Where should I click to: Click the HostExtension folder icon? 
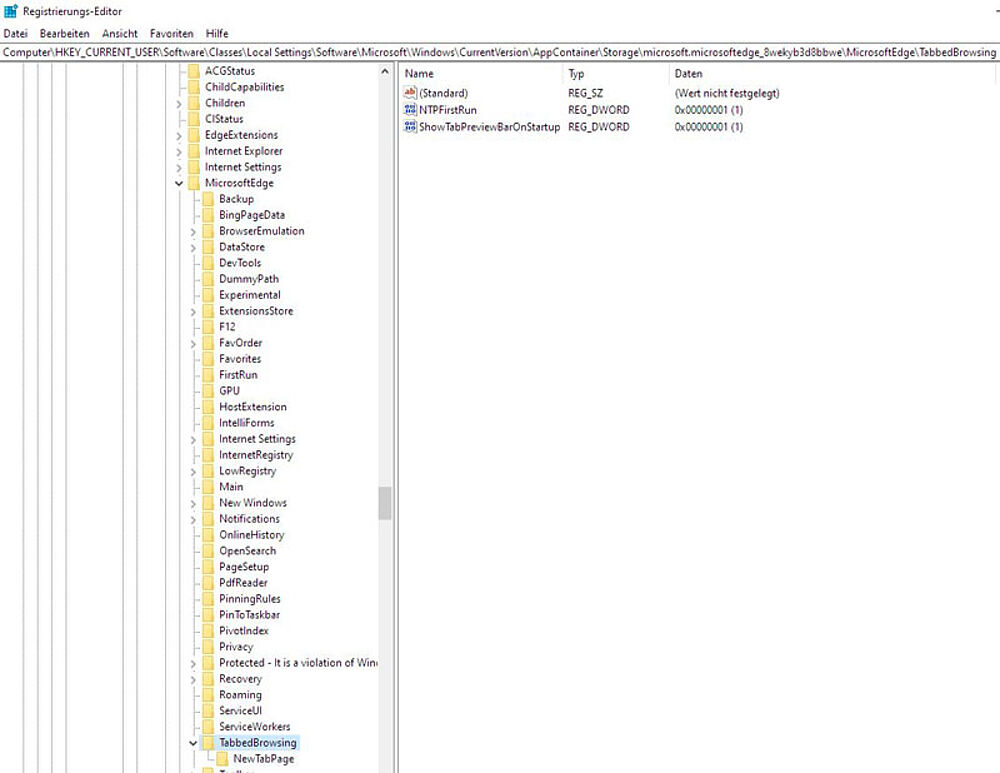tap(208, 407)
